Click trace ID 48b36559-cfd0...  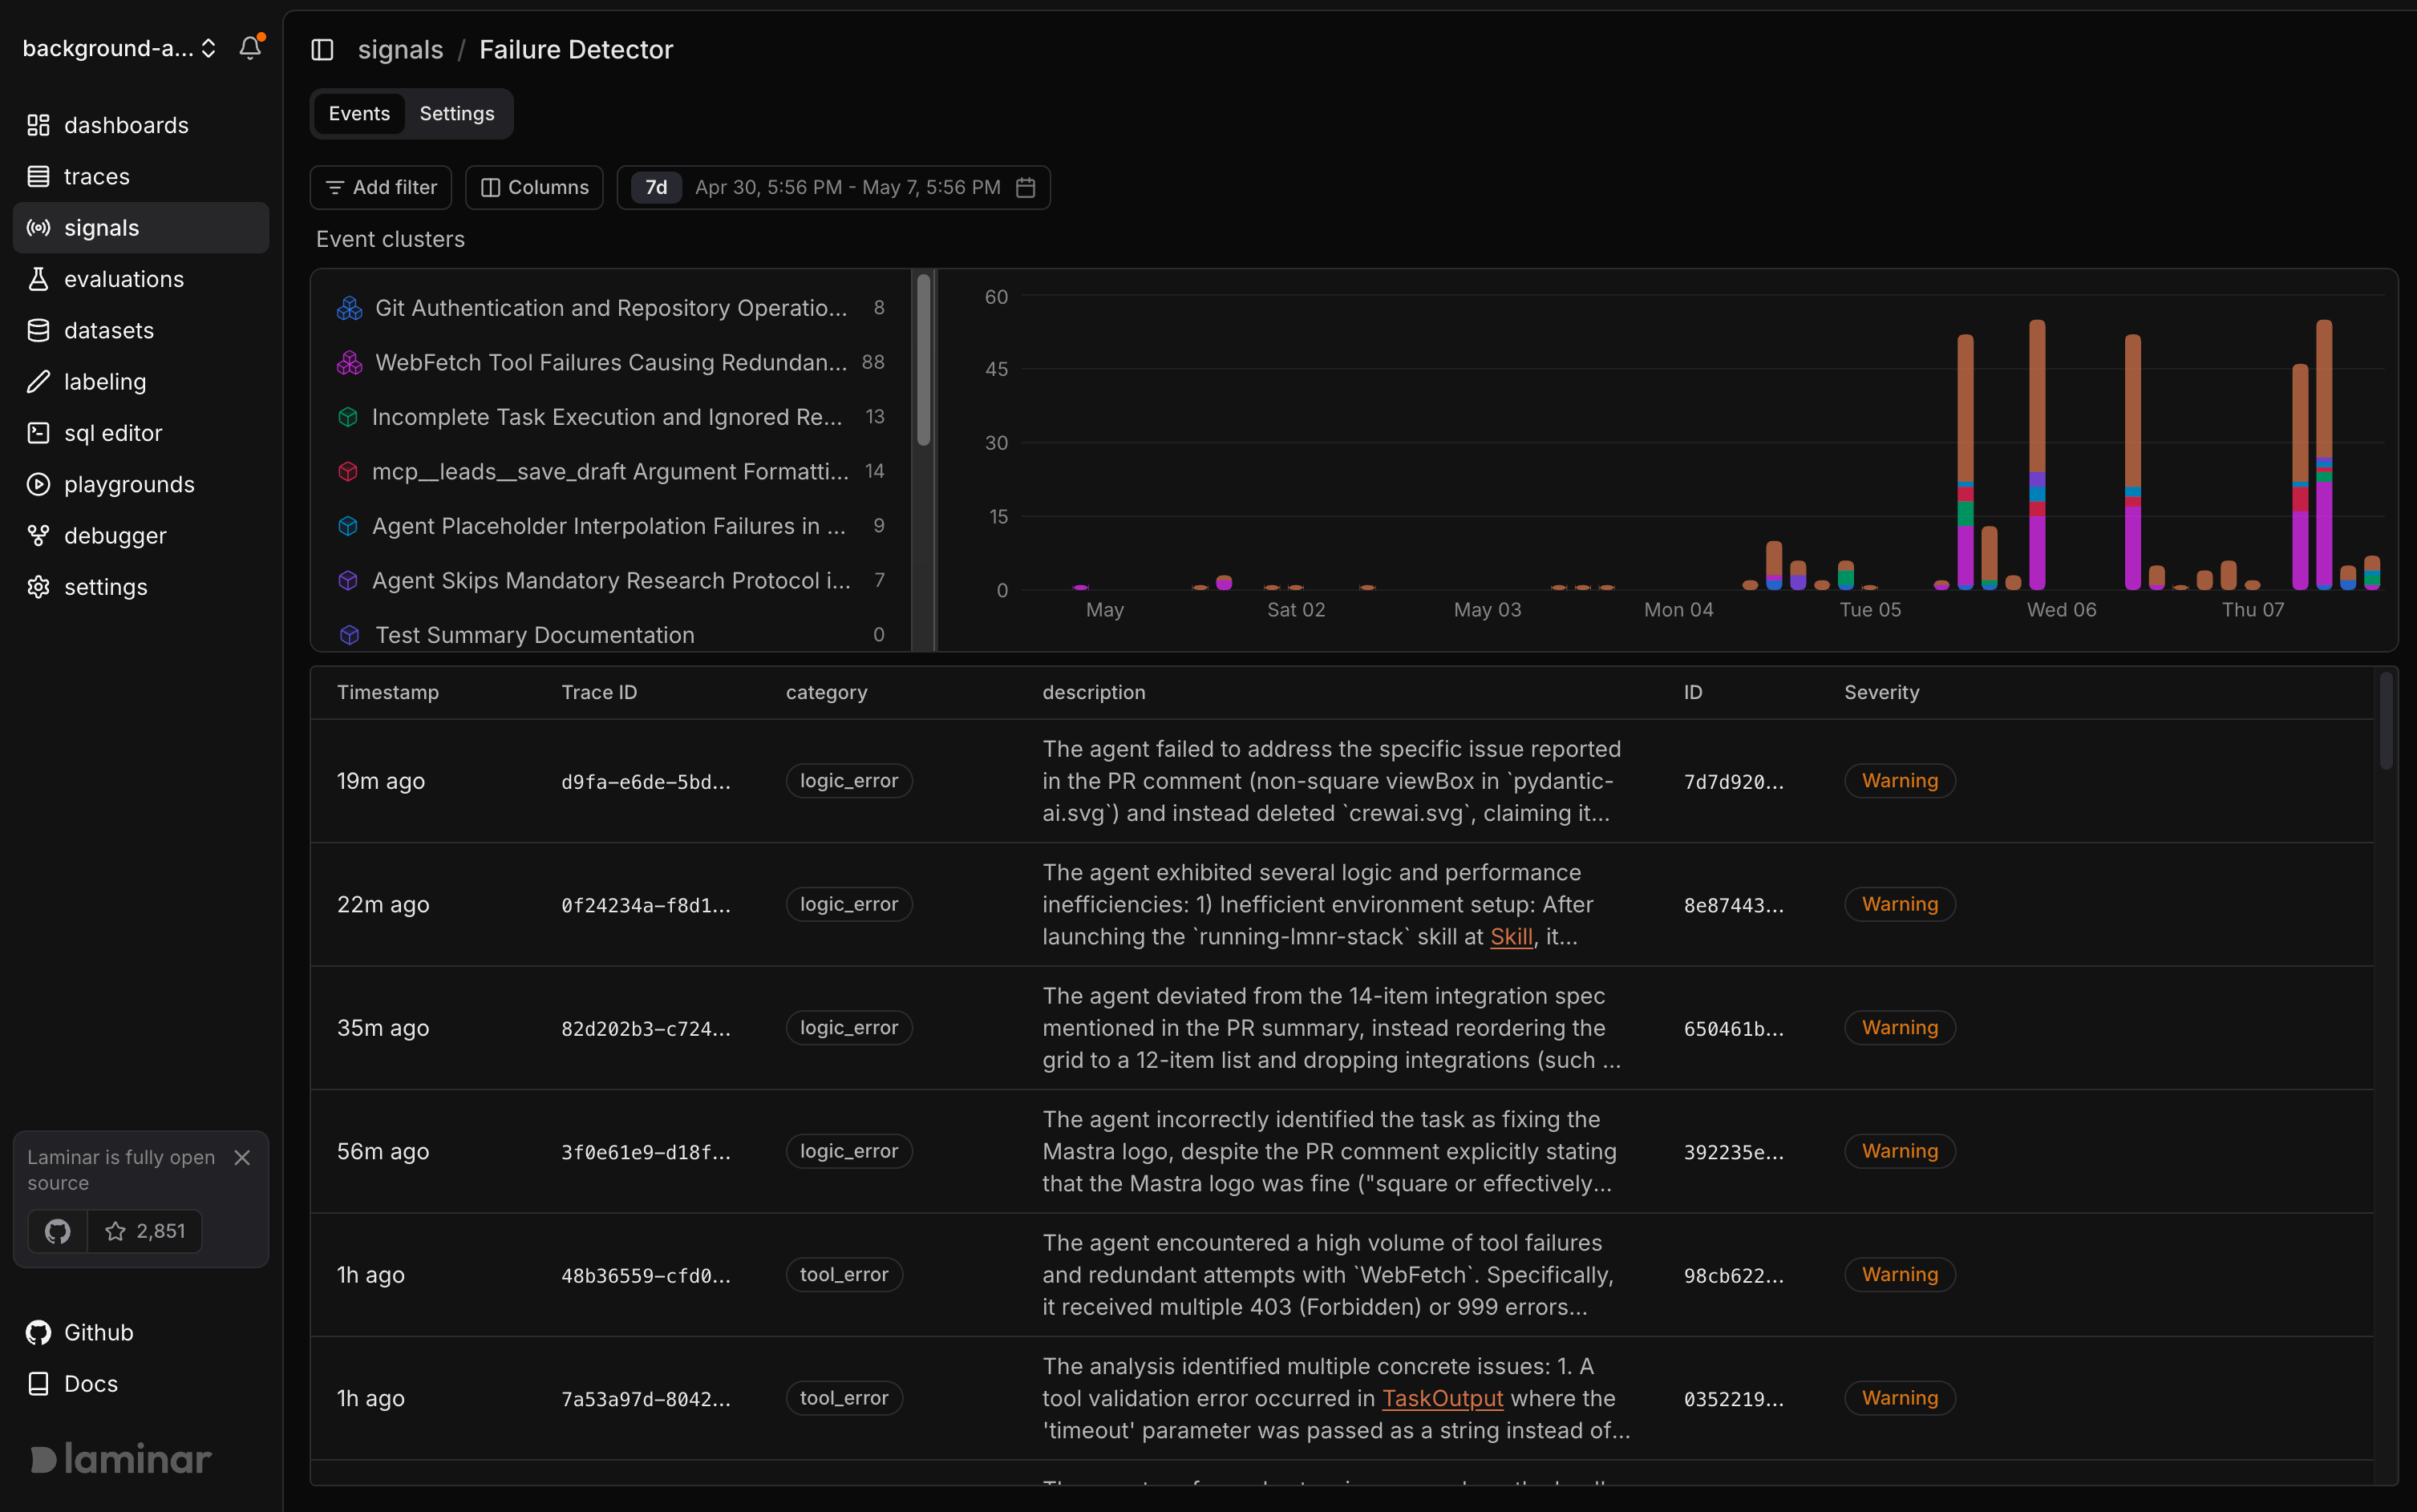coord(645,1275)
